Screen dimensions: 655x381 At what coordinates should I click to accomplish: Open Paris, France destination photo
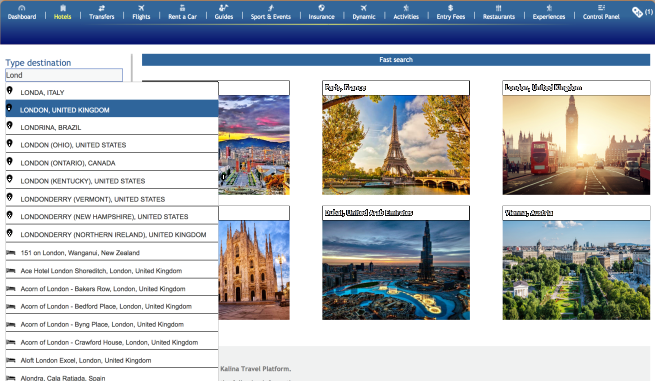pos(396,145)
